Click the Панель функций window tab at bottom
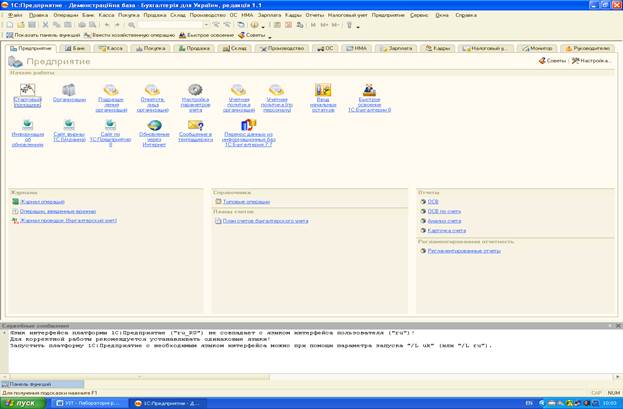The height and width of the screenshot is (409, 623). 43,384
